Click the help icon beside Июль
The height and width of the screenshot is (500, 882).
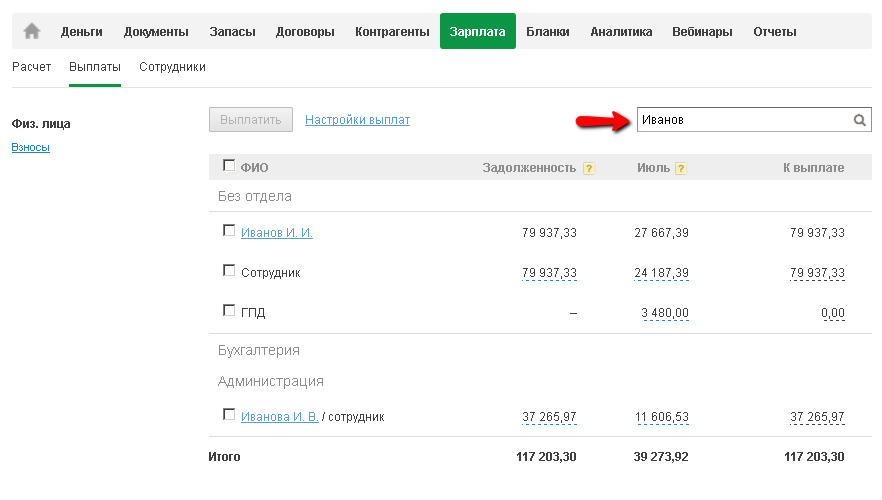coord(681,168)
